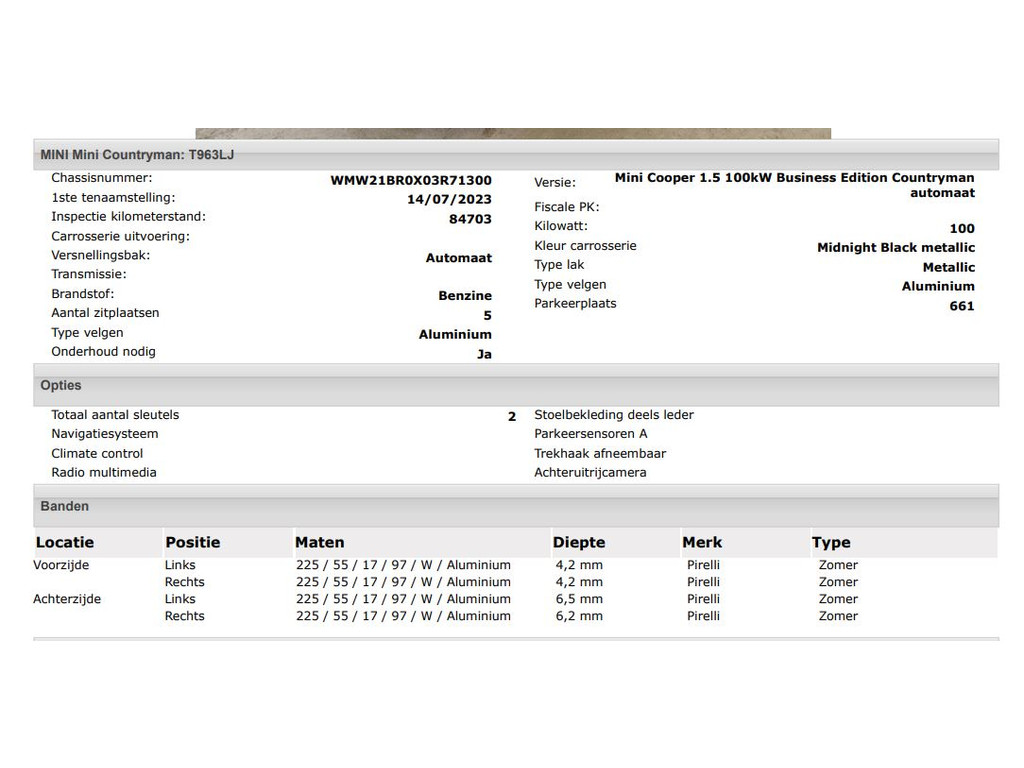The height and width of the screenshot is (768, 1024).
Task: Click the Voorzijde location cell
Action: 61,565
